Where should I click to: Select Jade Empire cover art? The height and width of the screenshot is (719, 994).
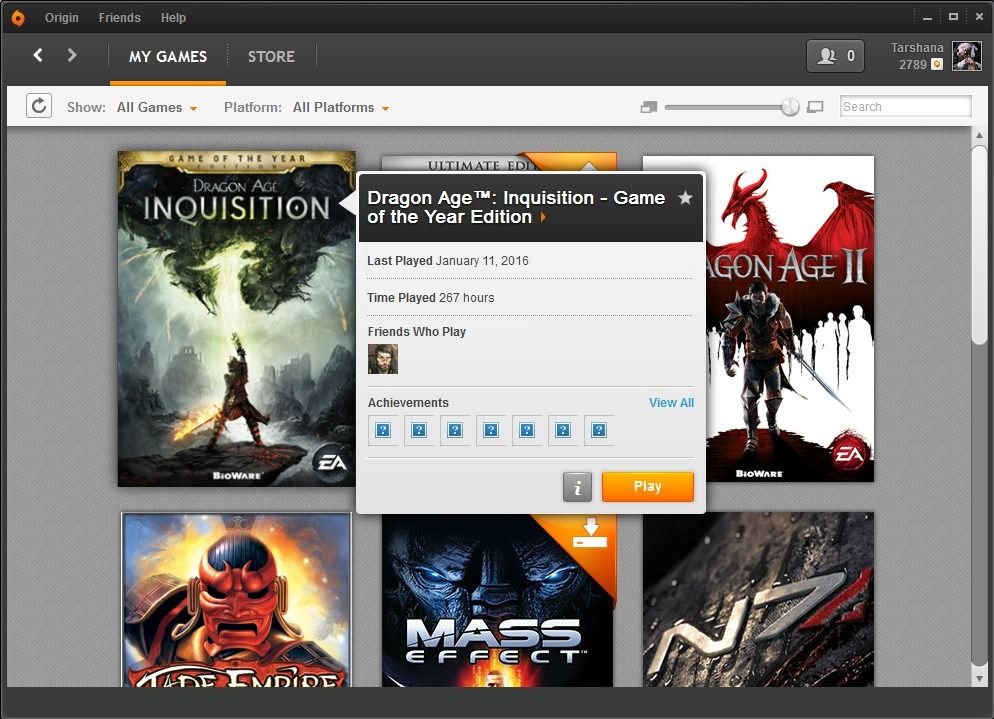pyautogui.click(x=236, y=600)
